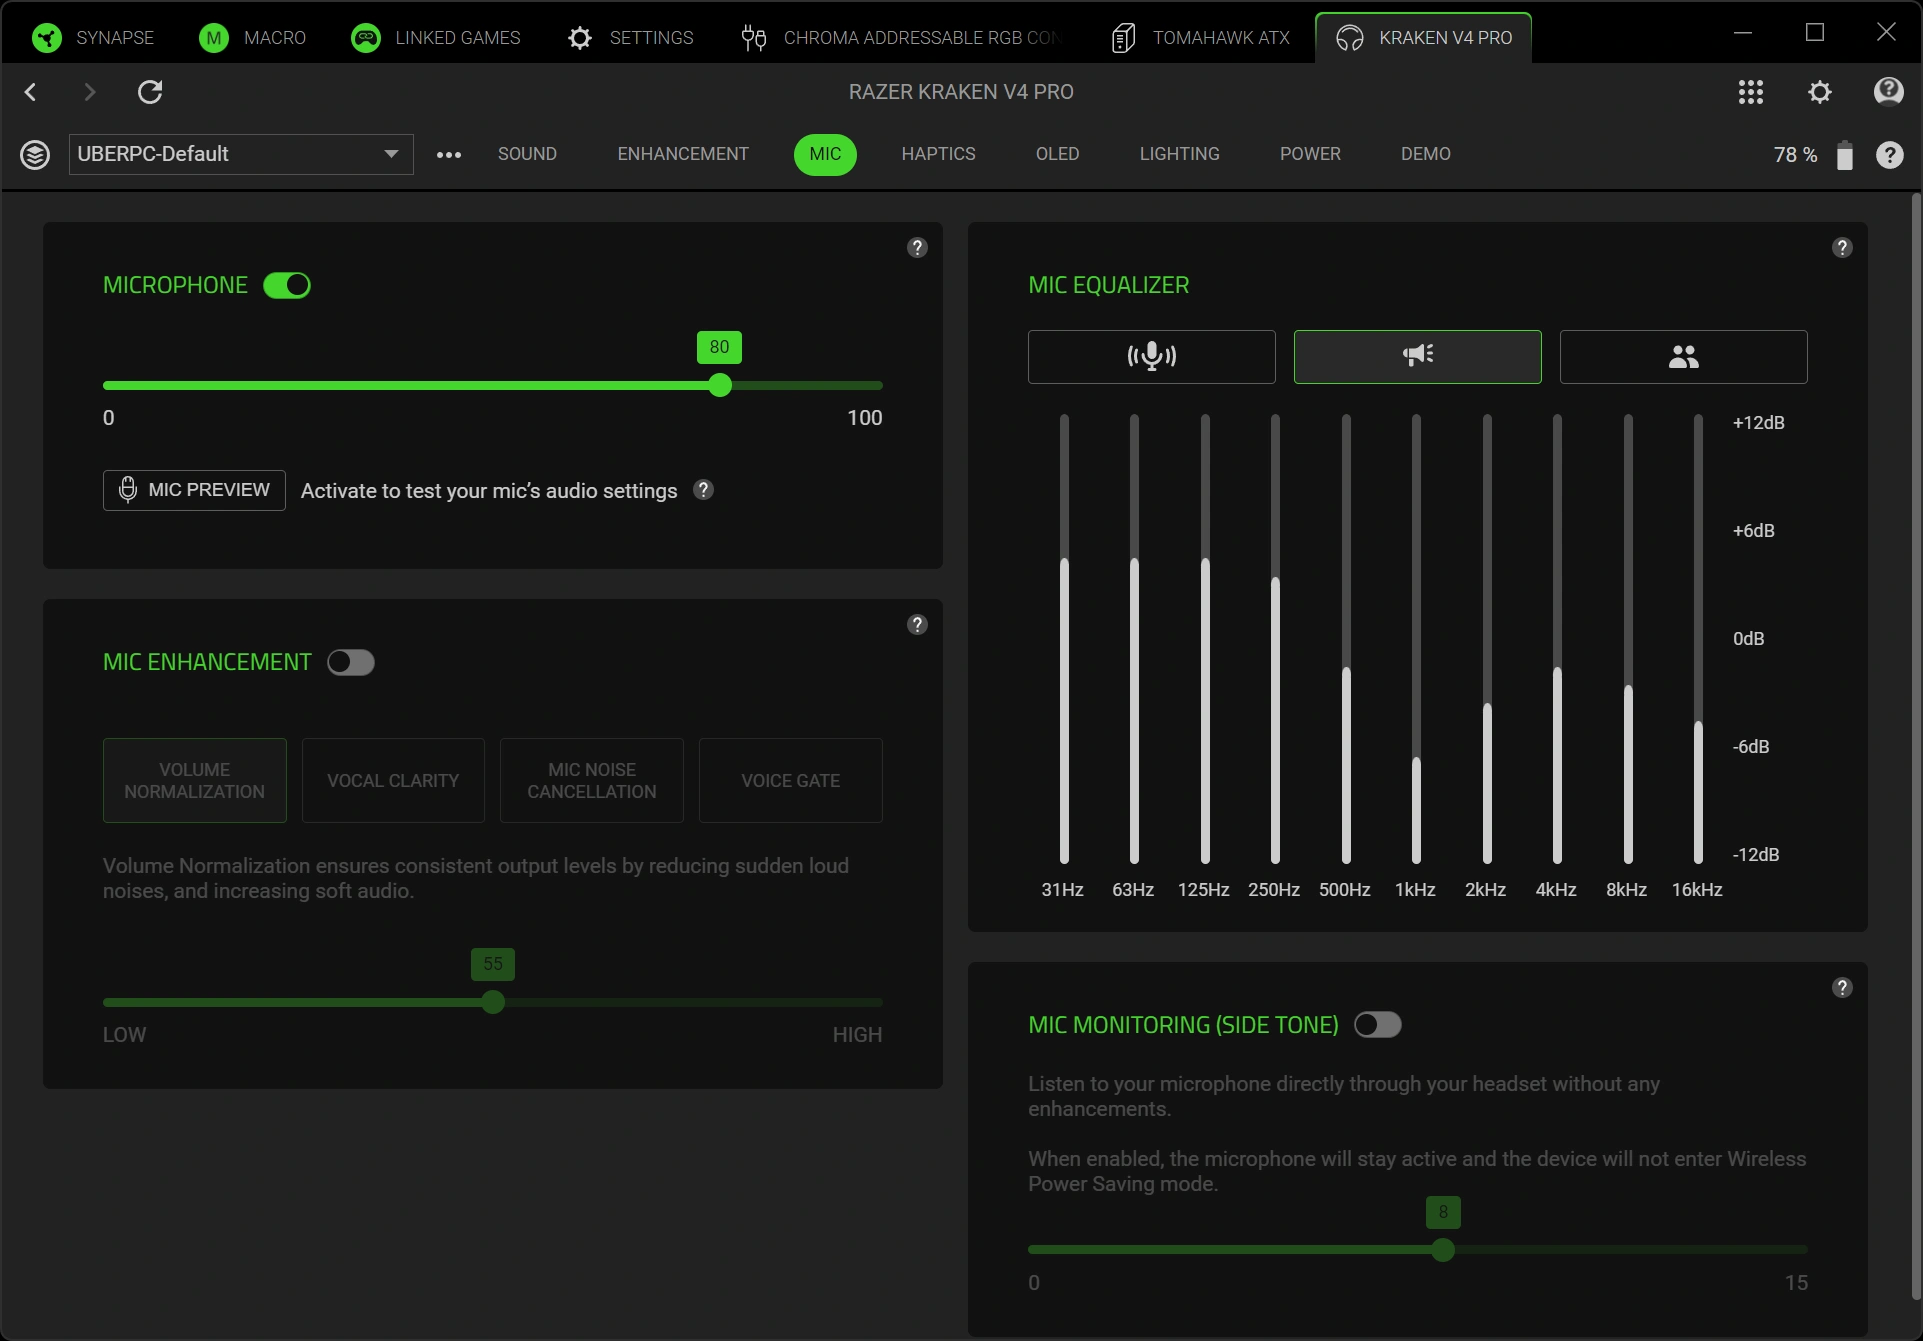The height and width of the screenshot is (1341, 1923).
Task: Open help for the Mic Enhancement panel
Action: coord(917,625)
